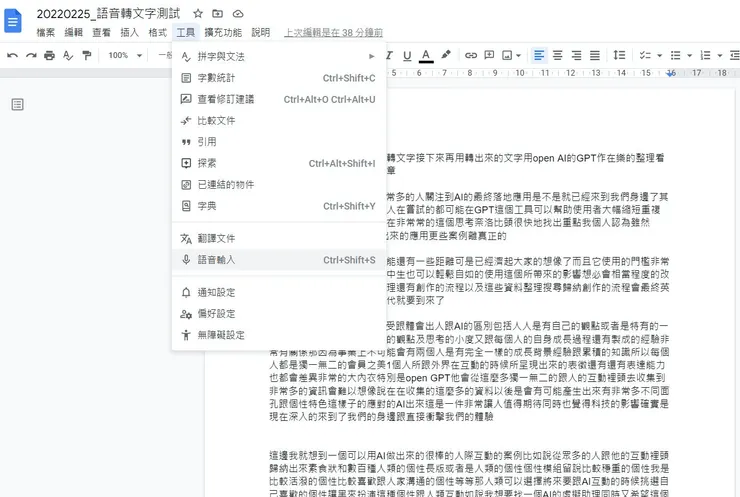Expand 拼字與文法 submenu
The image size is (740, 497).
(x=279, y=57)
